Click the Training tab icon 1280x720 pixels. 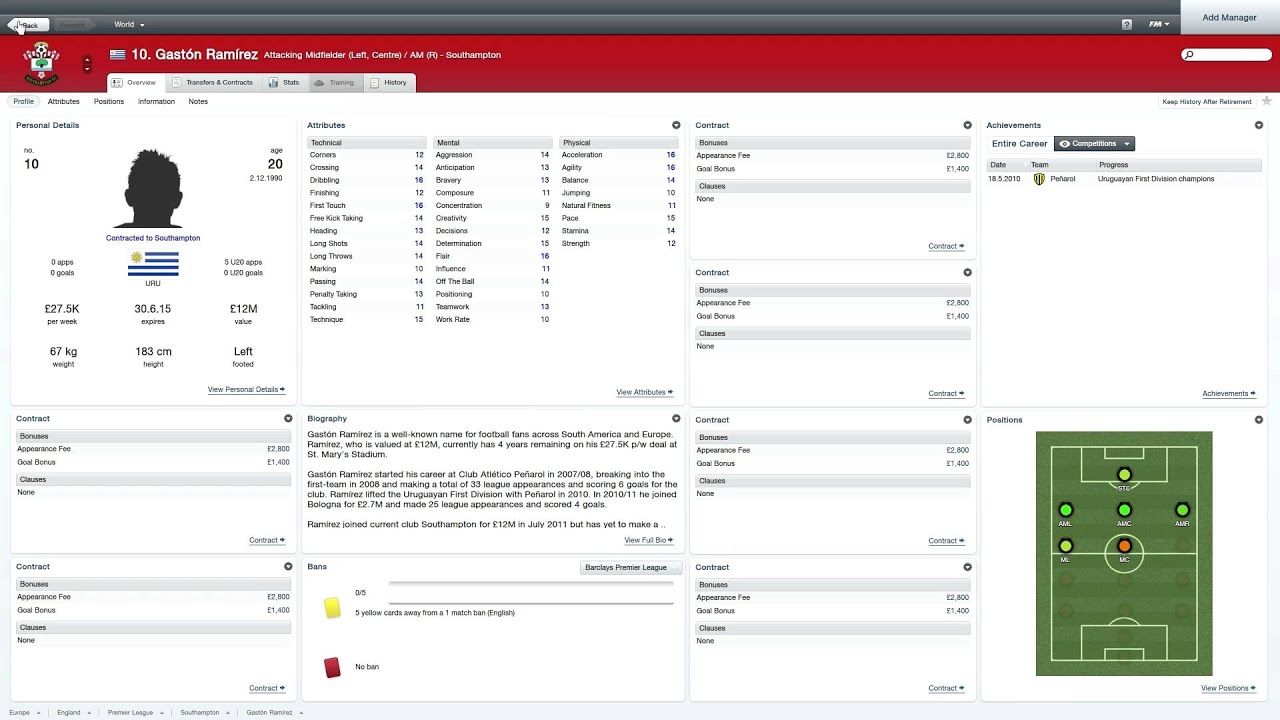319,83
